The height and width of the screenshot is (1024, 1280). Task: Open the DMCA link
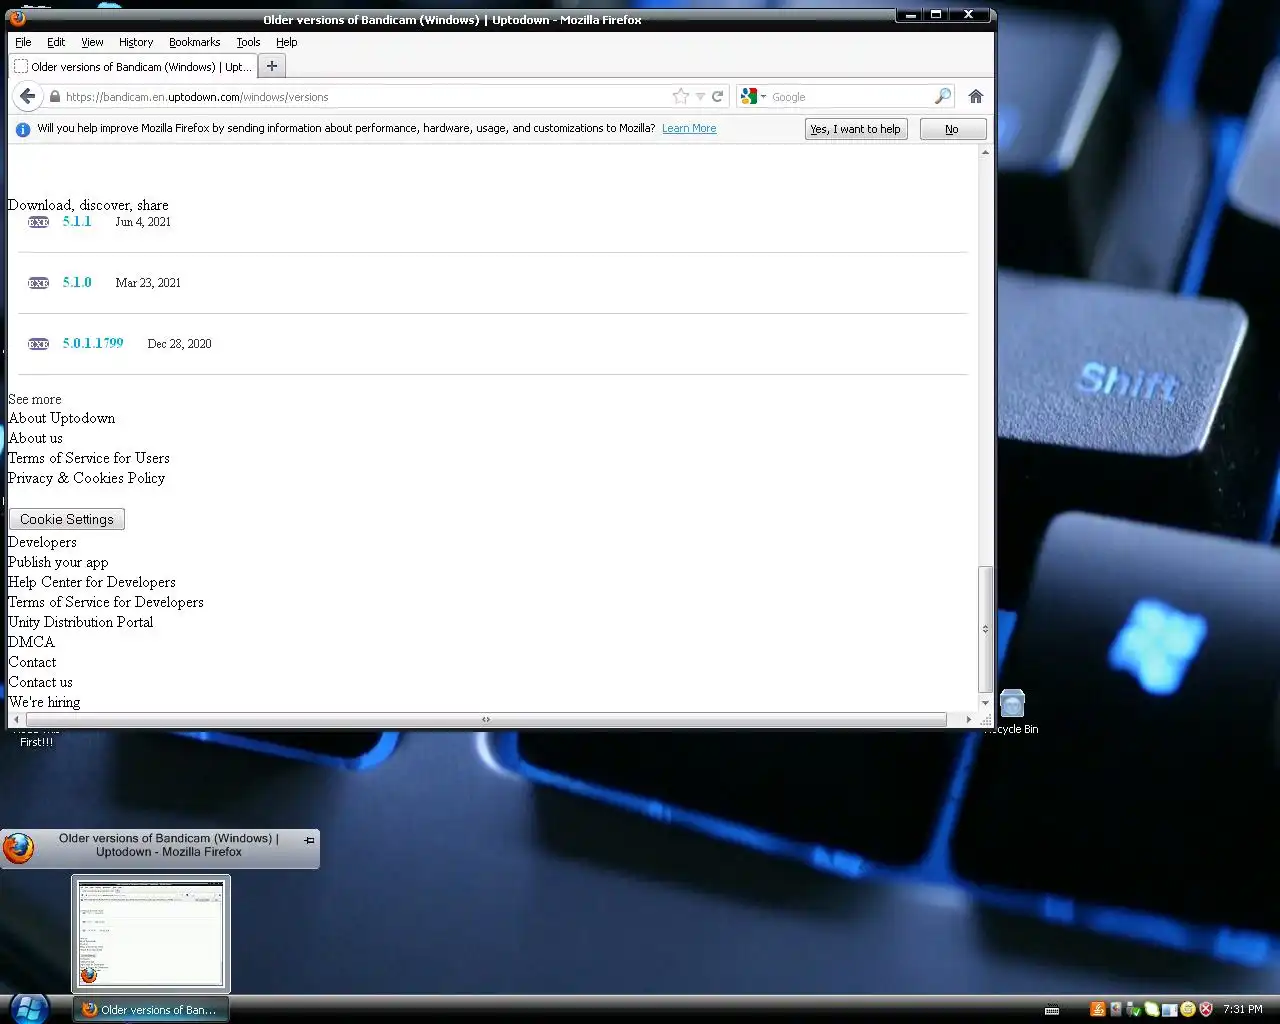coord(31,642)
